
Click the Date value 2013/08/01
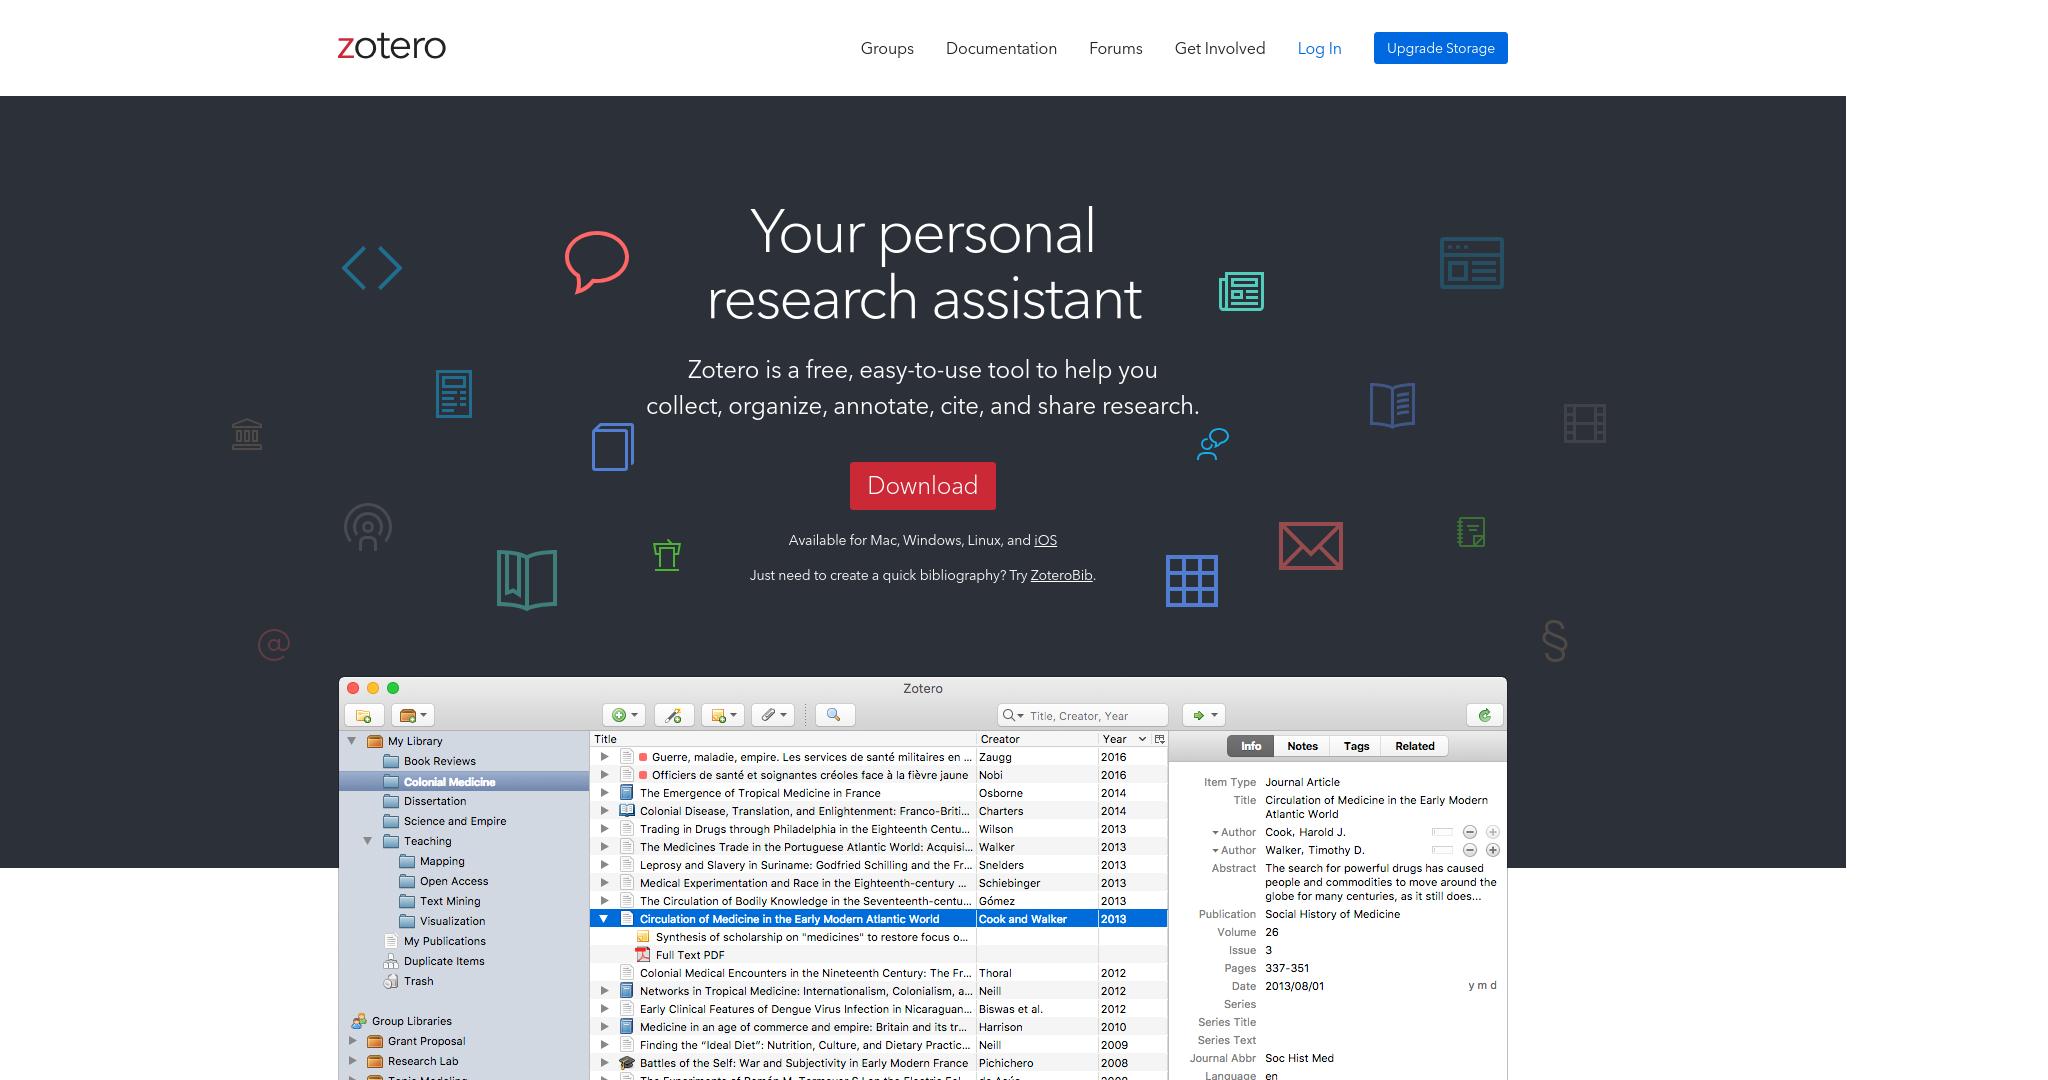(1294, 986)
